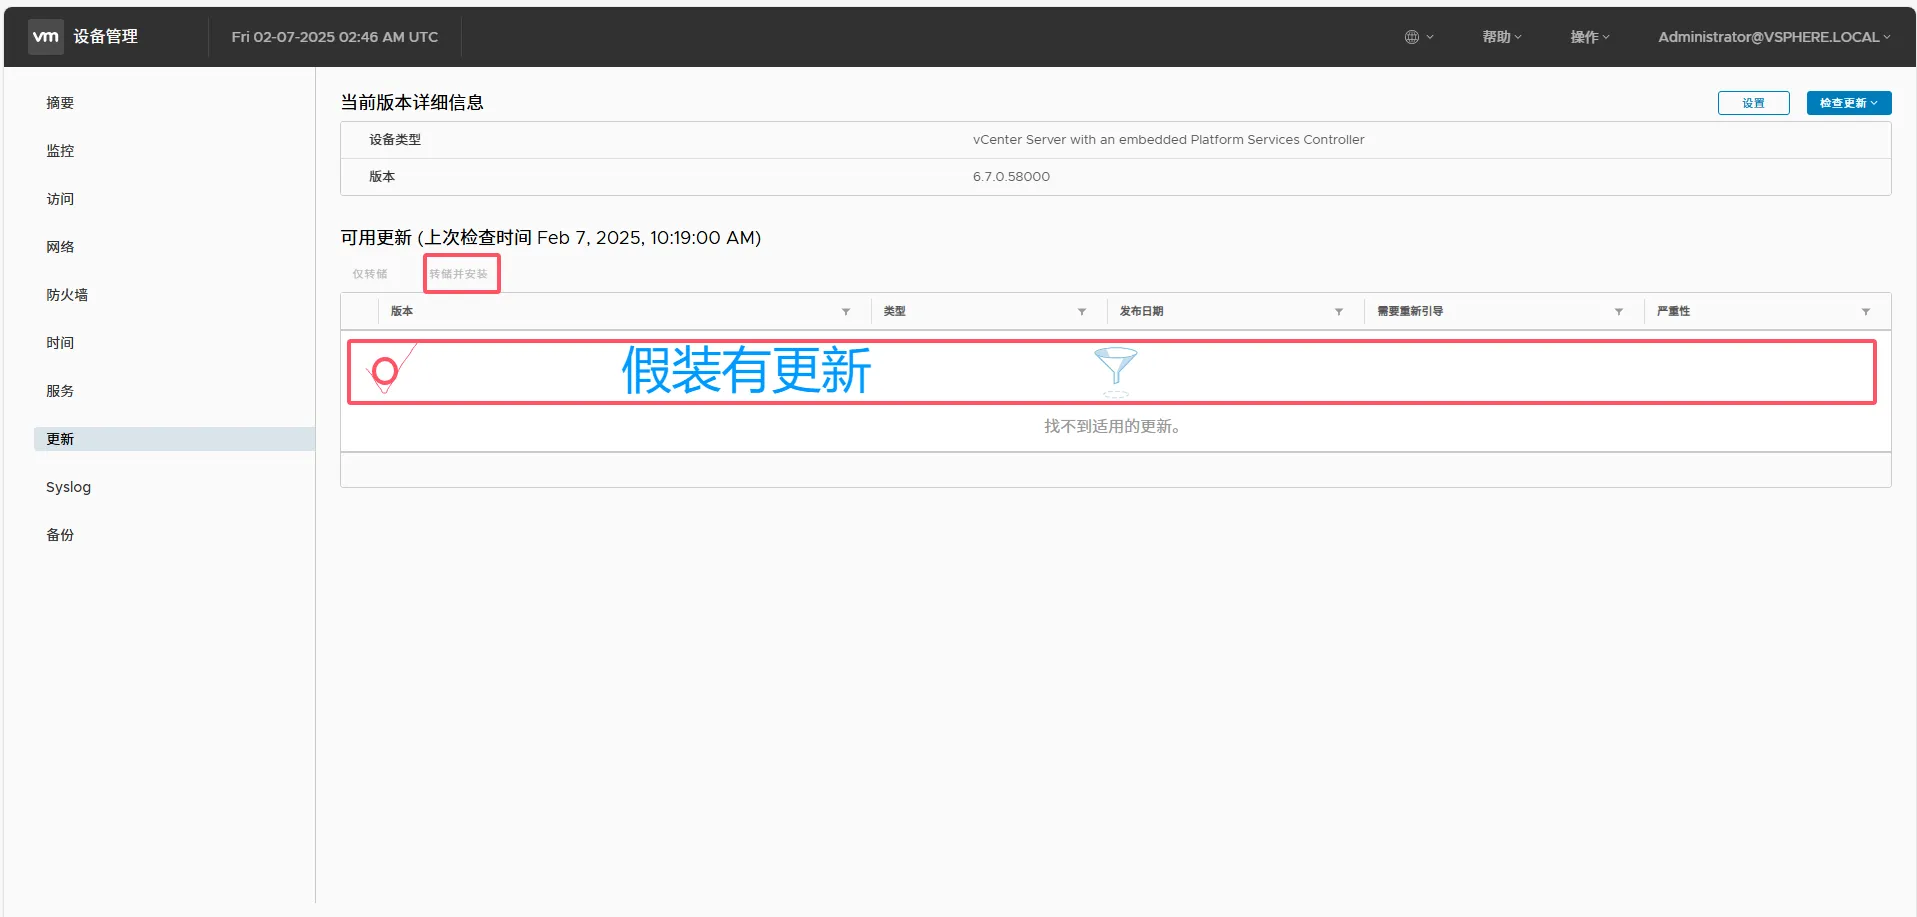Click the 转储并安装 stage and install button

(x=459, y=274)
